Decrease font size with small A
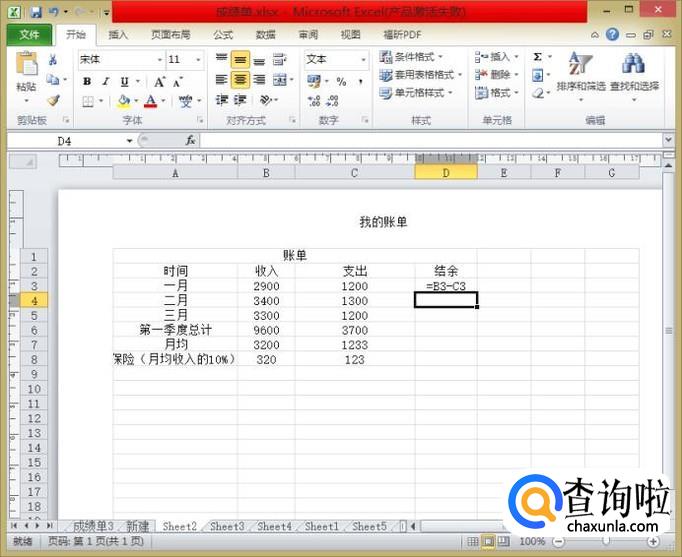682x557 pixels. (x=177, y=81)
